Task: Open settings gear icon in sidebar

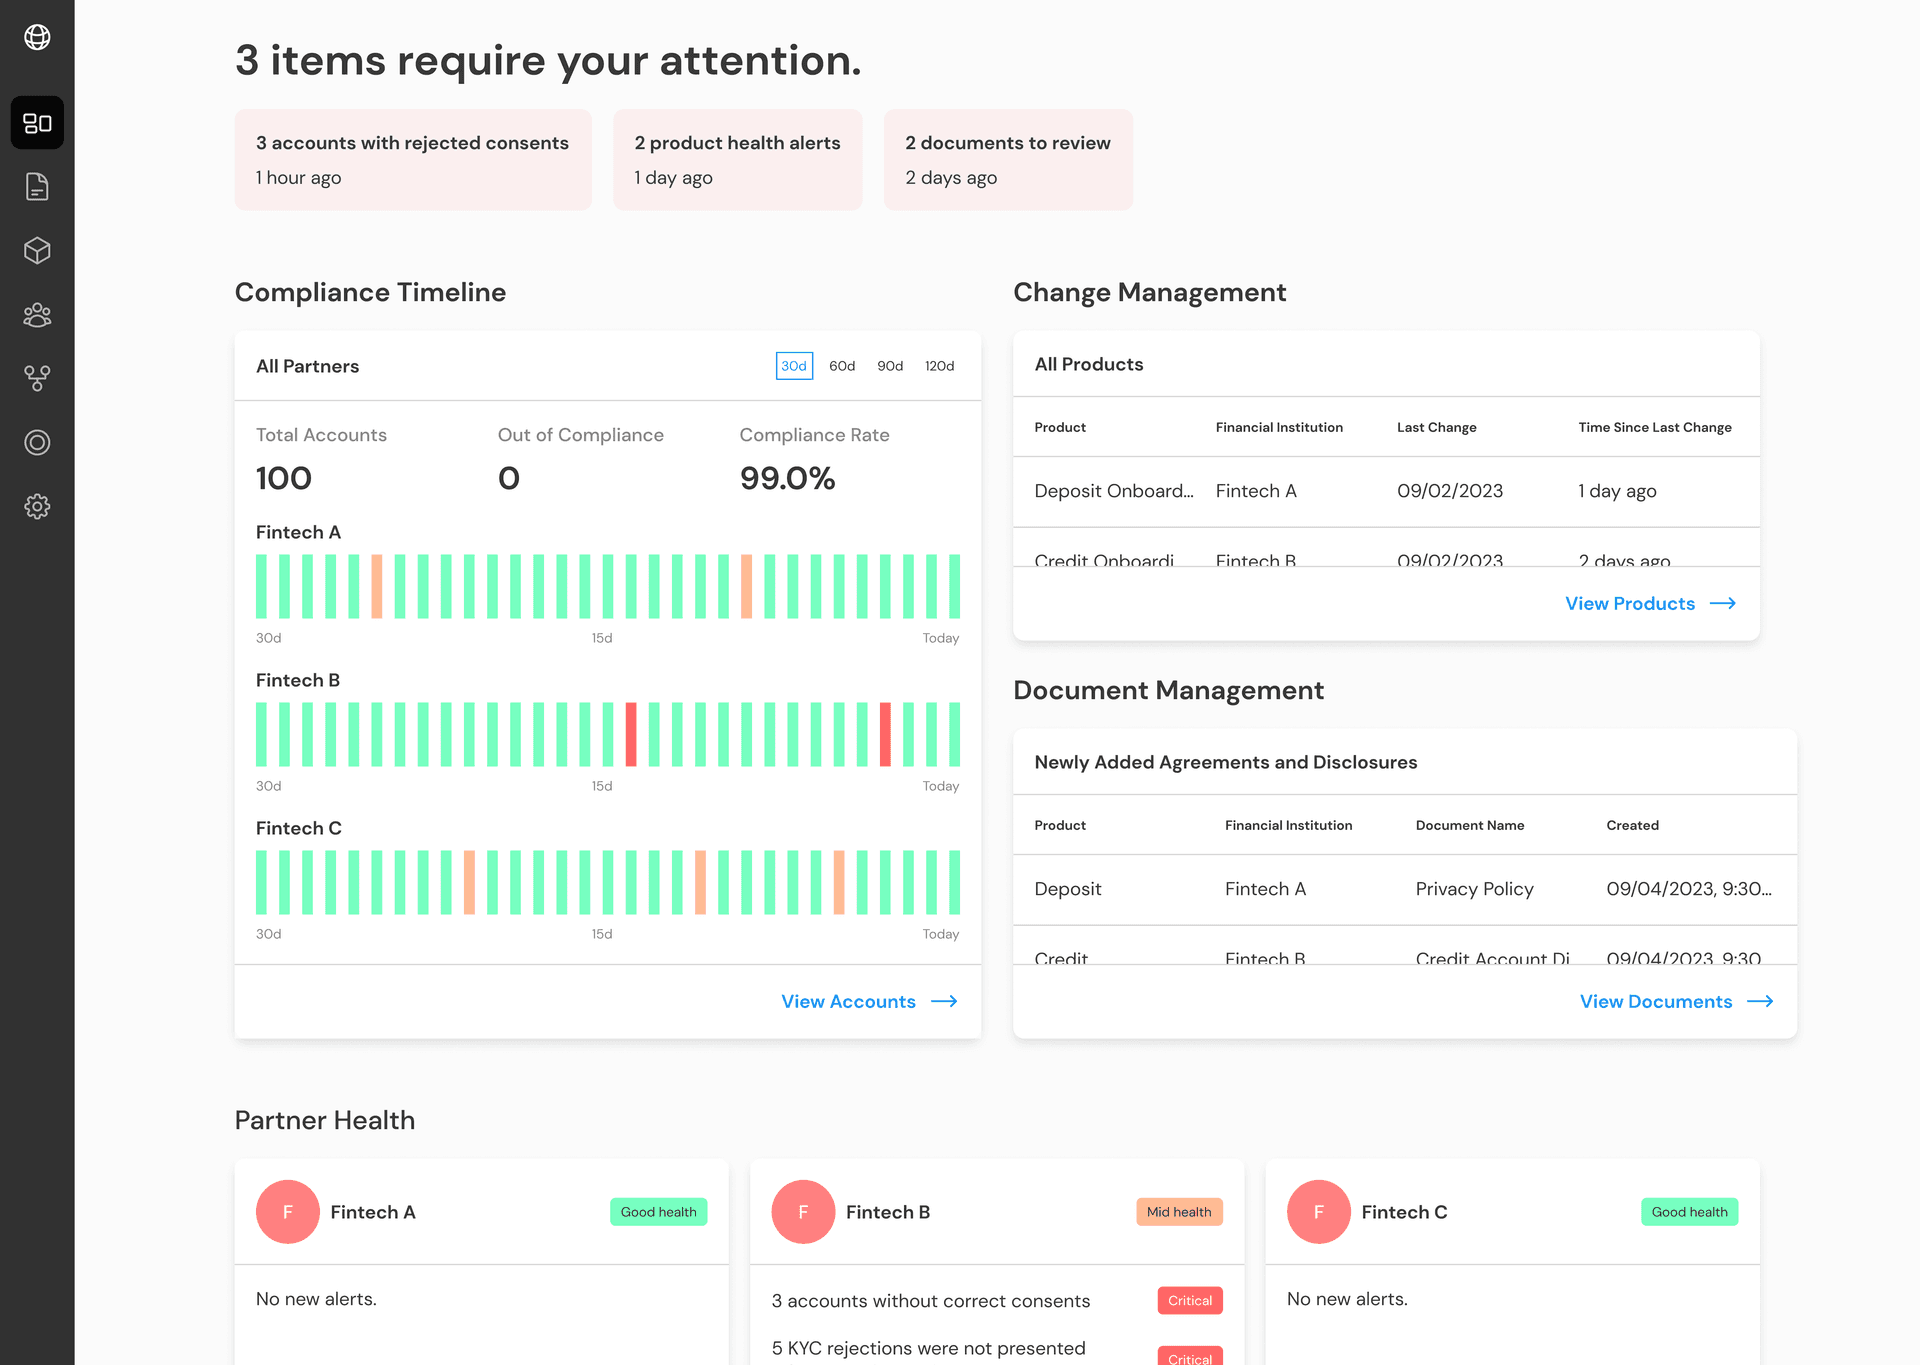Action: (x=37, y=507)
